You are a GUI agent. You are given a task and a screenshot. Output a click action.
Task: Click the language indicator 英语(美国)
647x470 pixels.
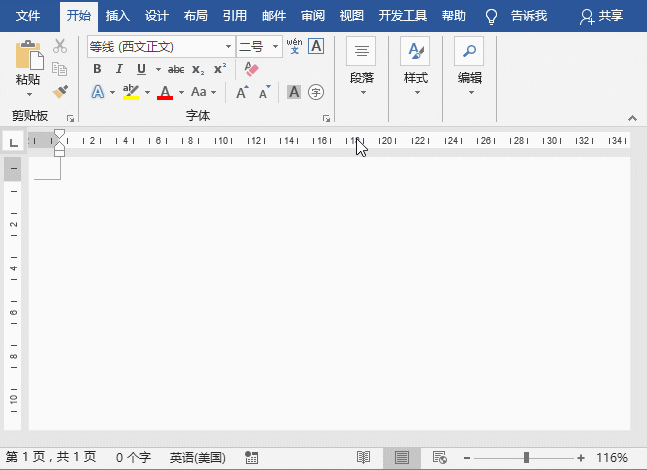click(x=197, y=457)
